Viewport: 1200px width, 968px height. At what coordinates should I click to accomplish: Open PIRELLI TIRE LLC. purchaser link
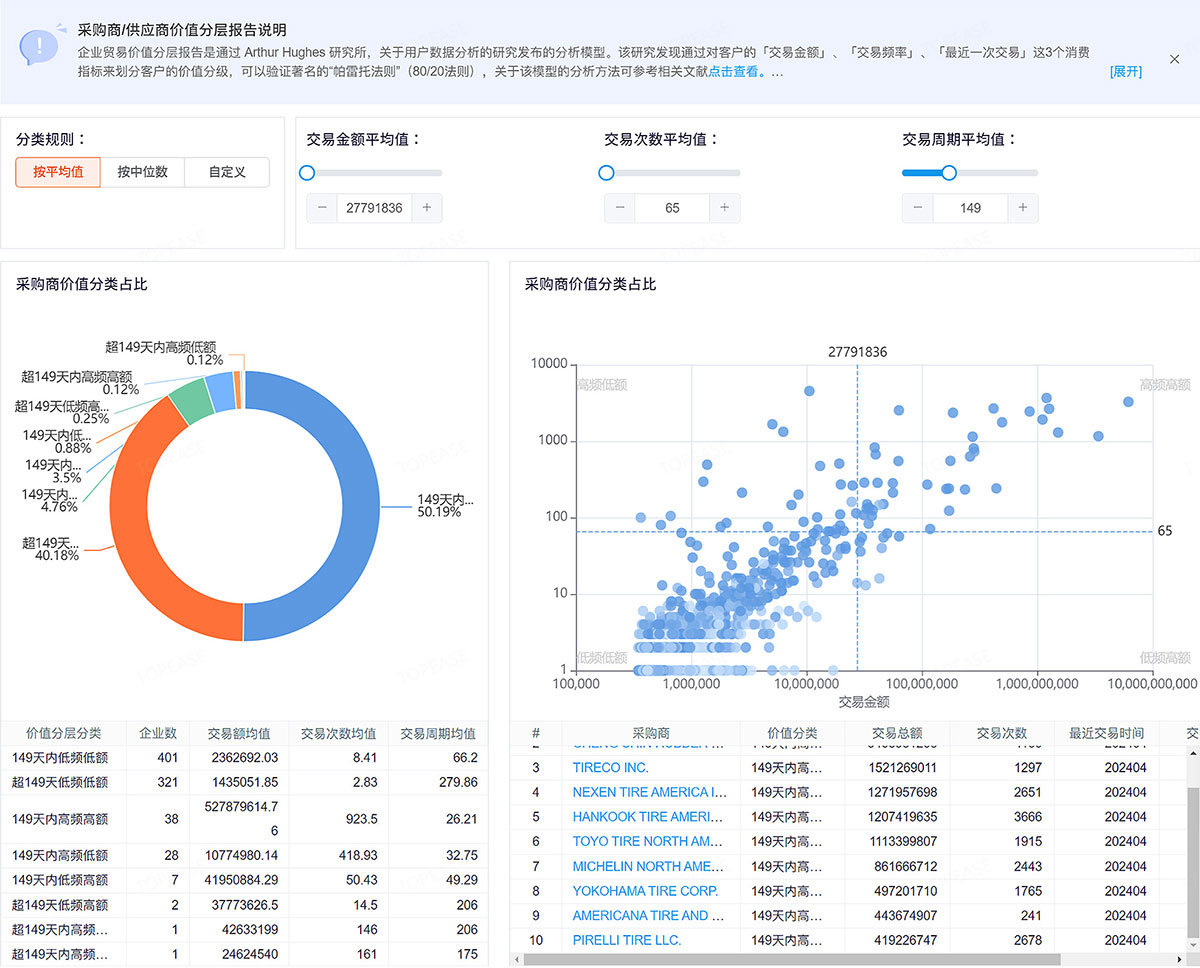point(626,940)
